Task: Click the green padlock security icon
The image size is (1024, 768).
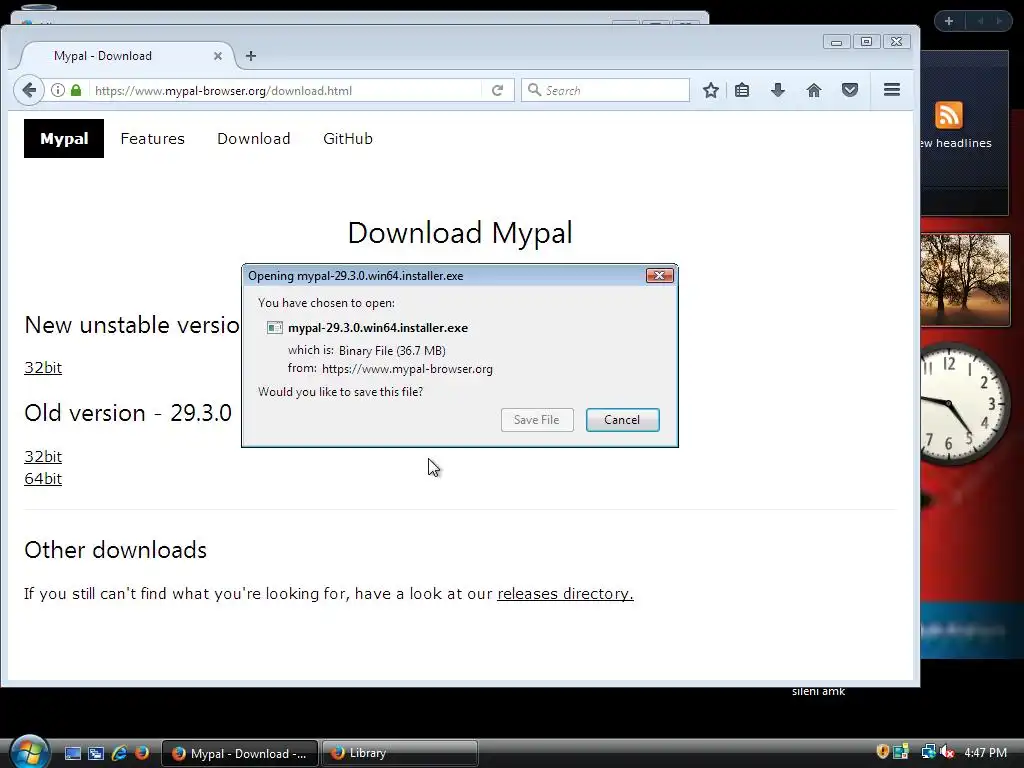Action: click(x=76, y=90)
